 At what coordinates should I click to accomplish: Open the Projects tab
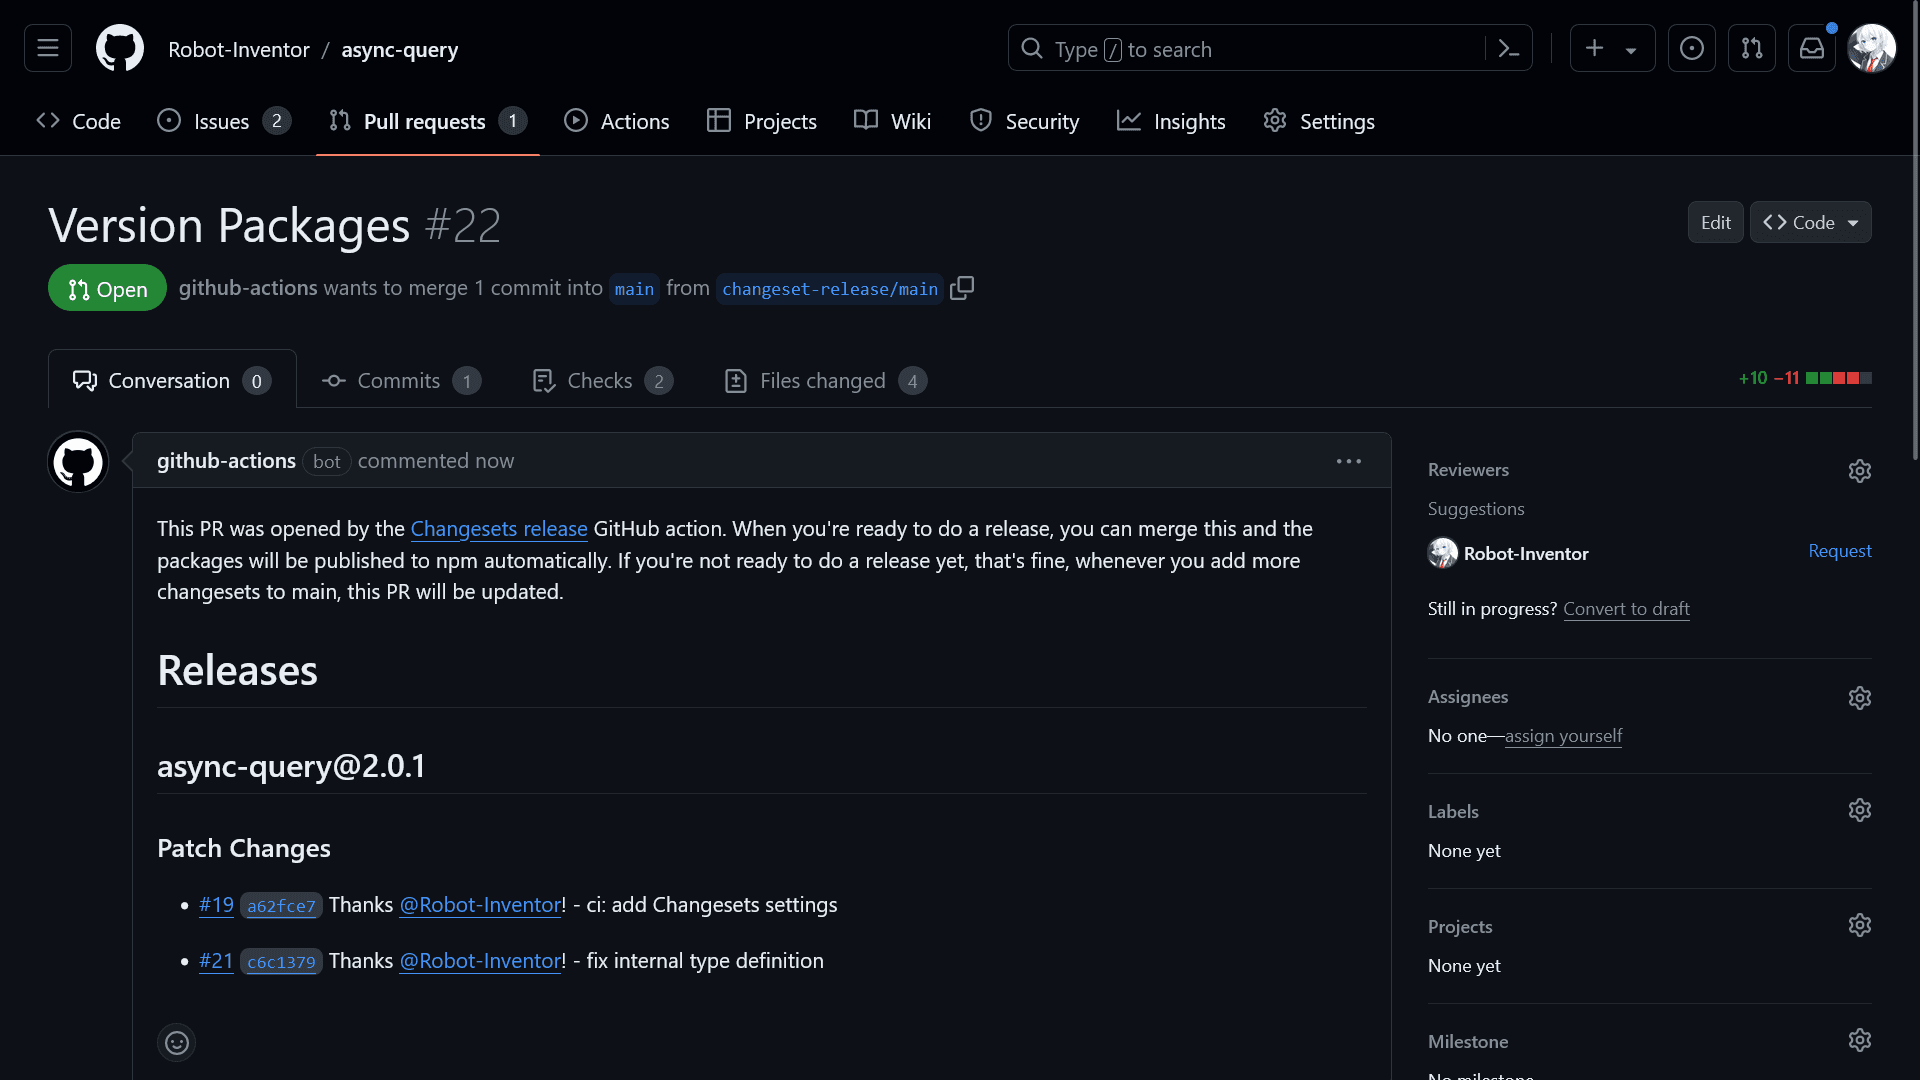click(x=762, y=121)
